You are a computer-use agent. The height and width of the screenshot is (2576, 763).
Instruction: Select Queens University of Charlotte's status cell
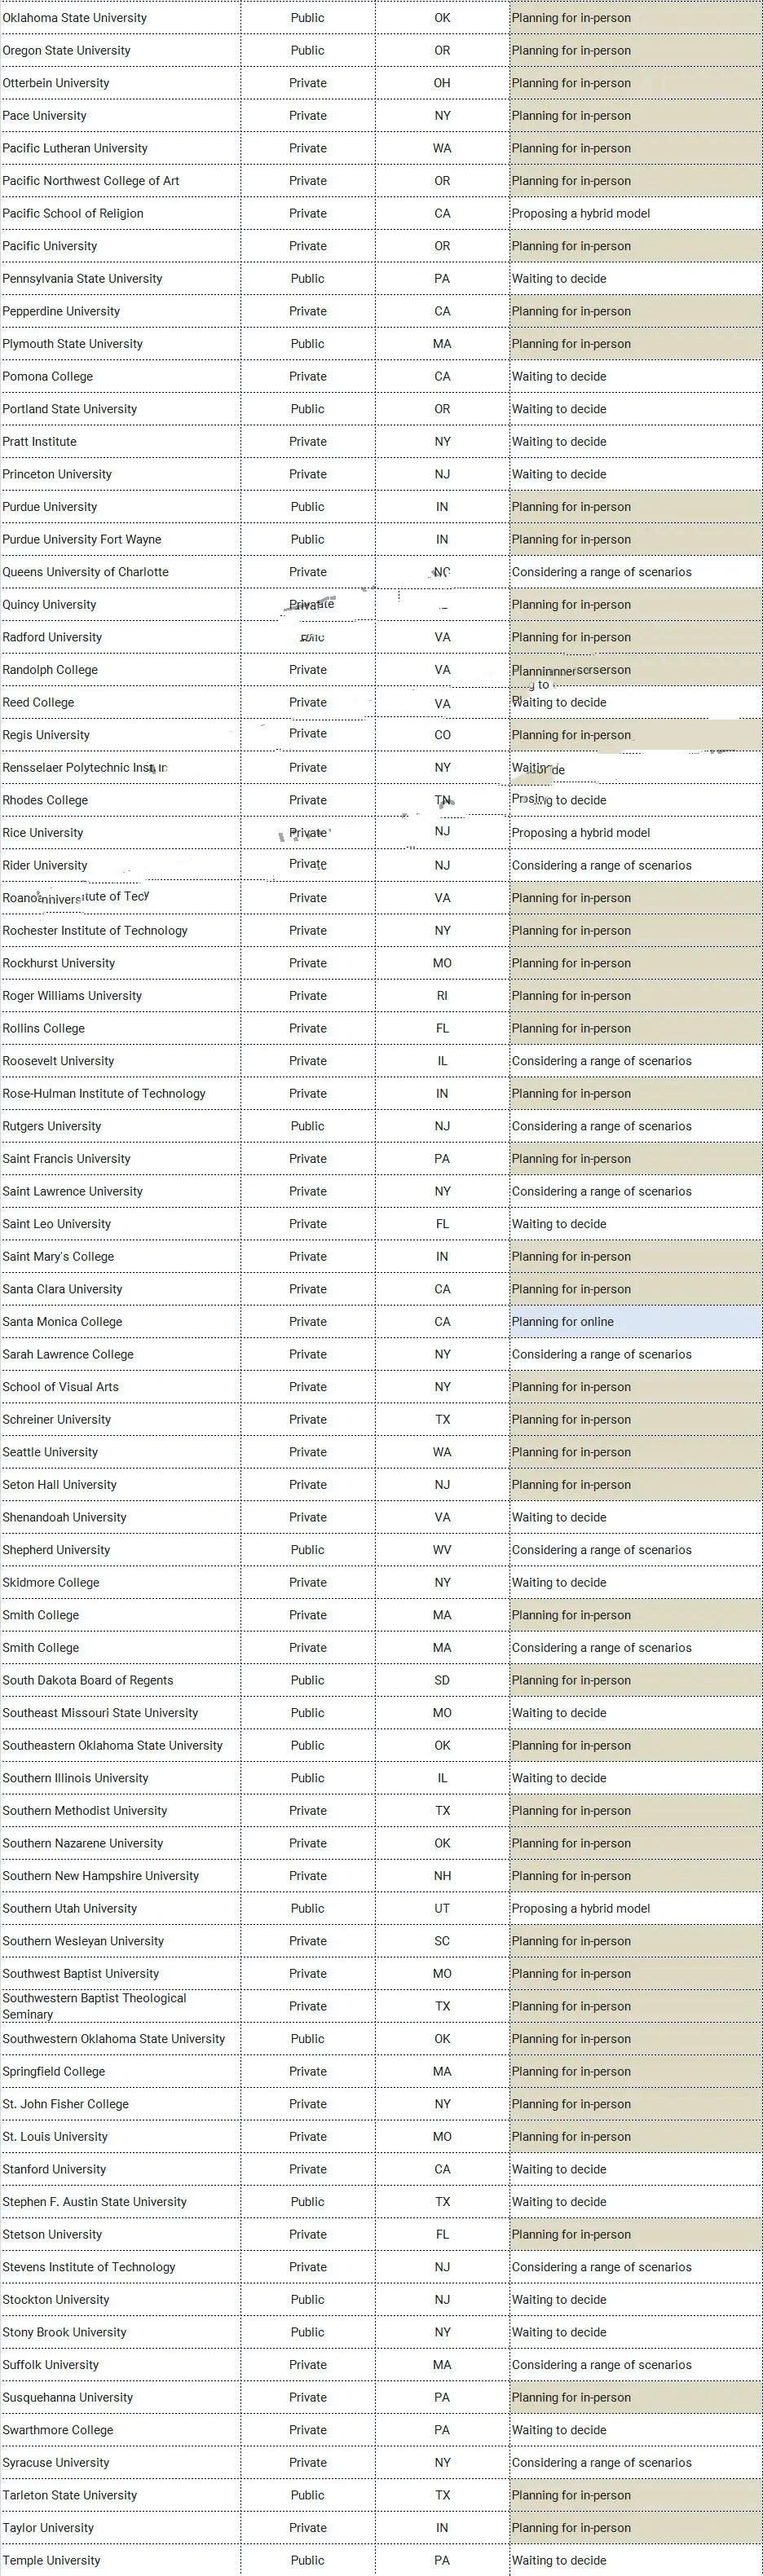point(602,572)
